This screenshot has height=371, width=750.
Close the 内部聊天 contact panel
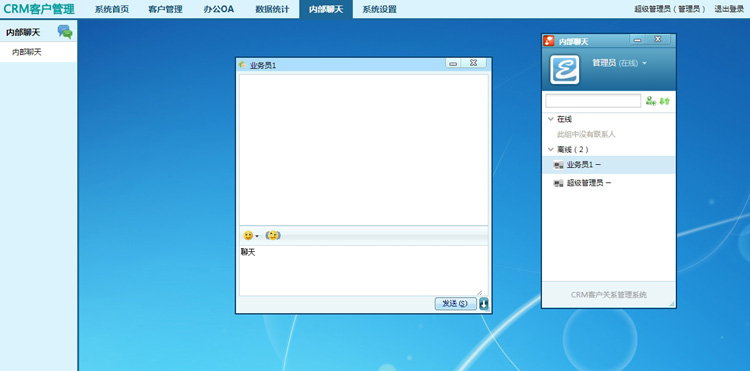point(658,40)
